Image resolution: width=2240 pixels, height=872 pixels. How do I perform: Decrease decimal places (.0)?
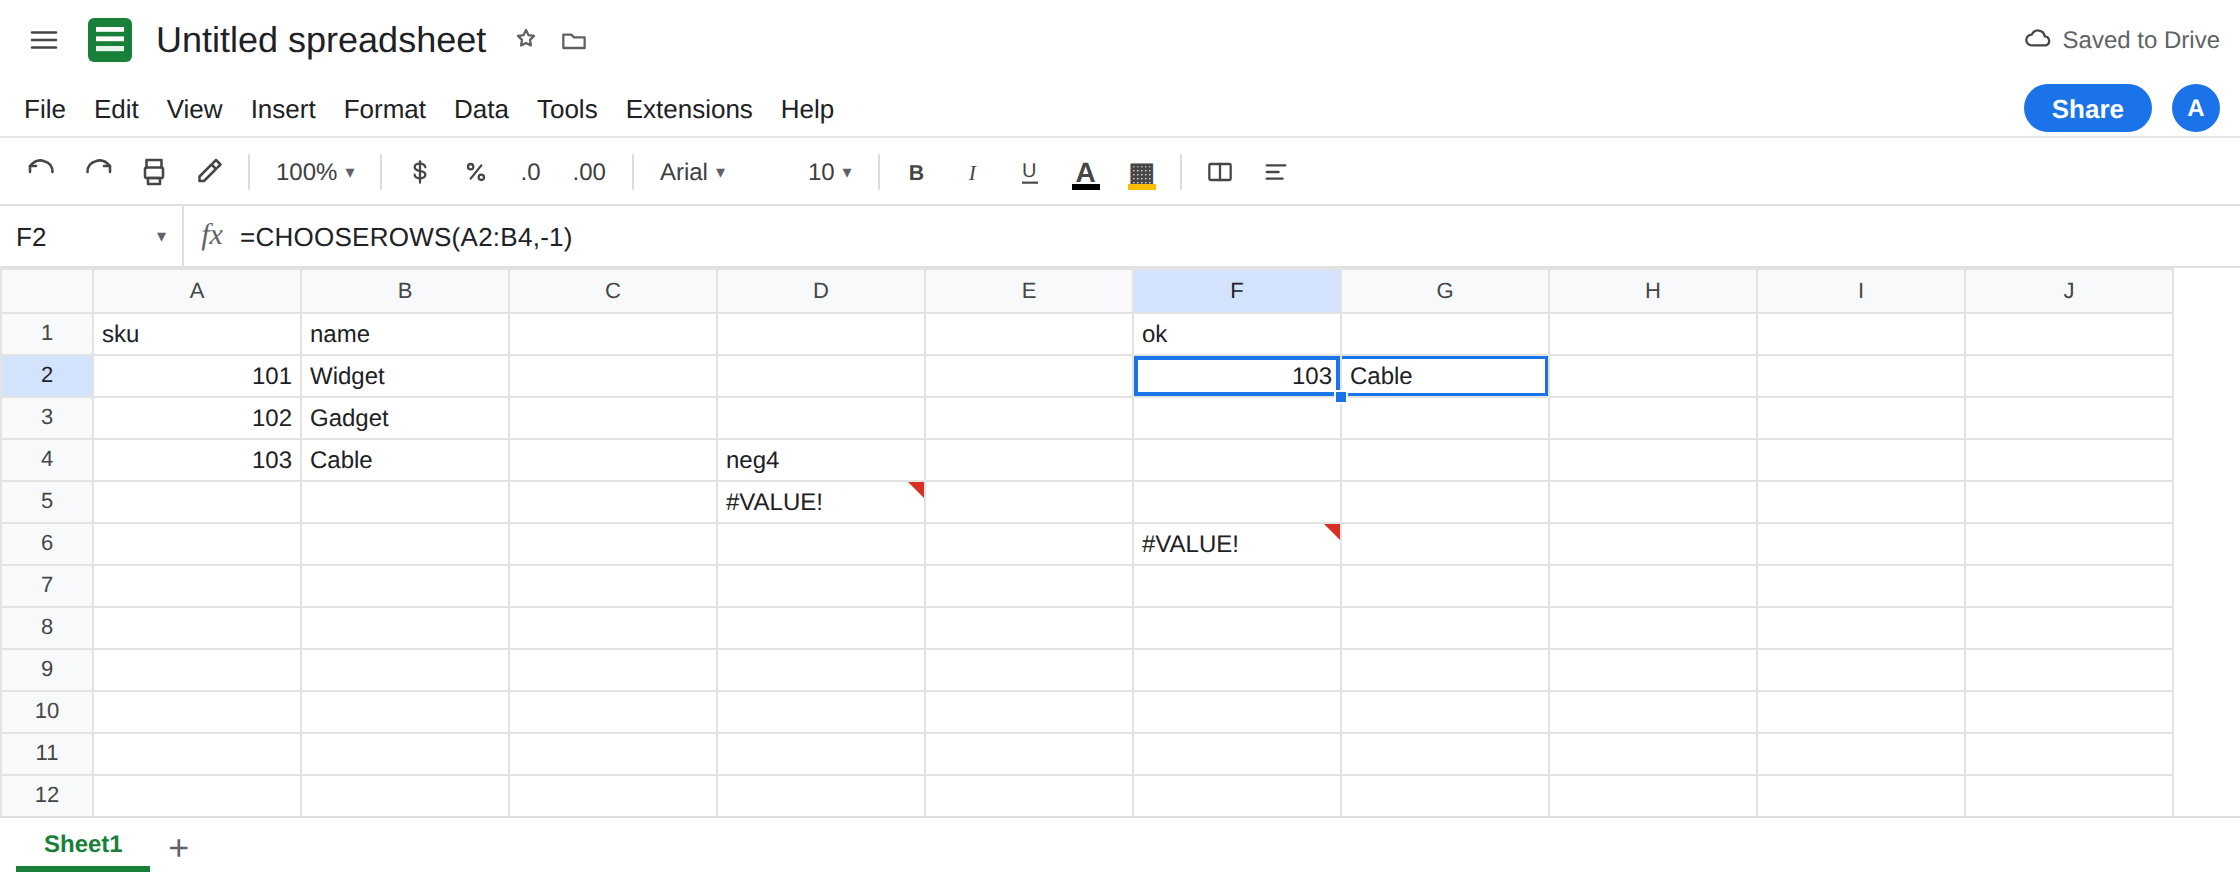530,172
